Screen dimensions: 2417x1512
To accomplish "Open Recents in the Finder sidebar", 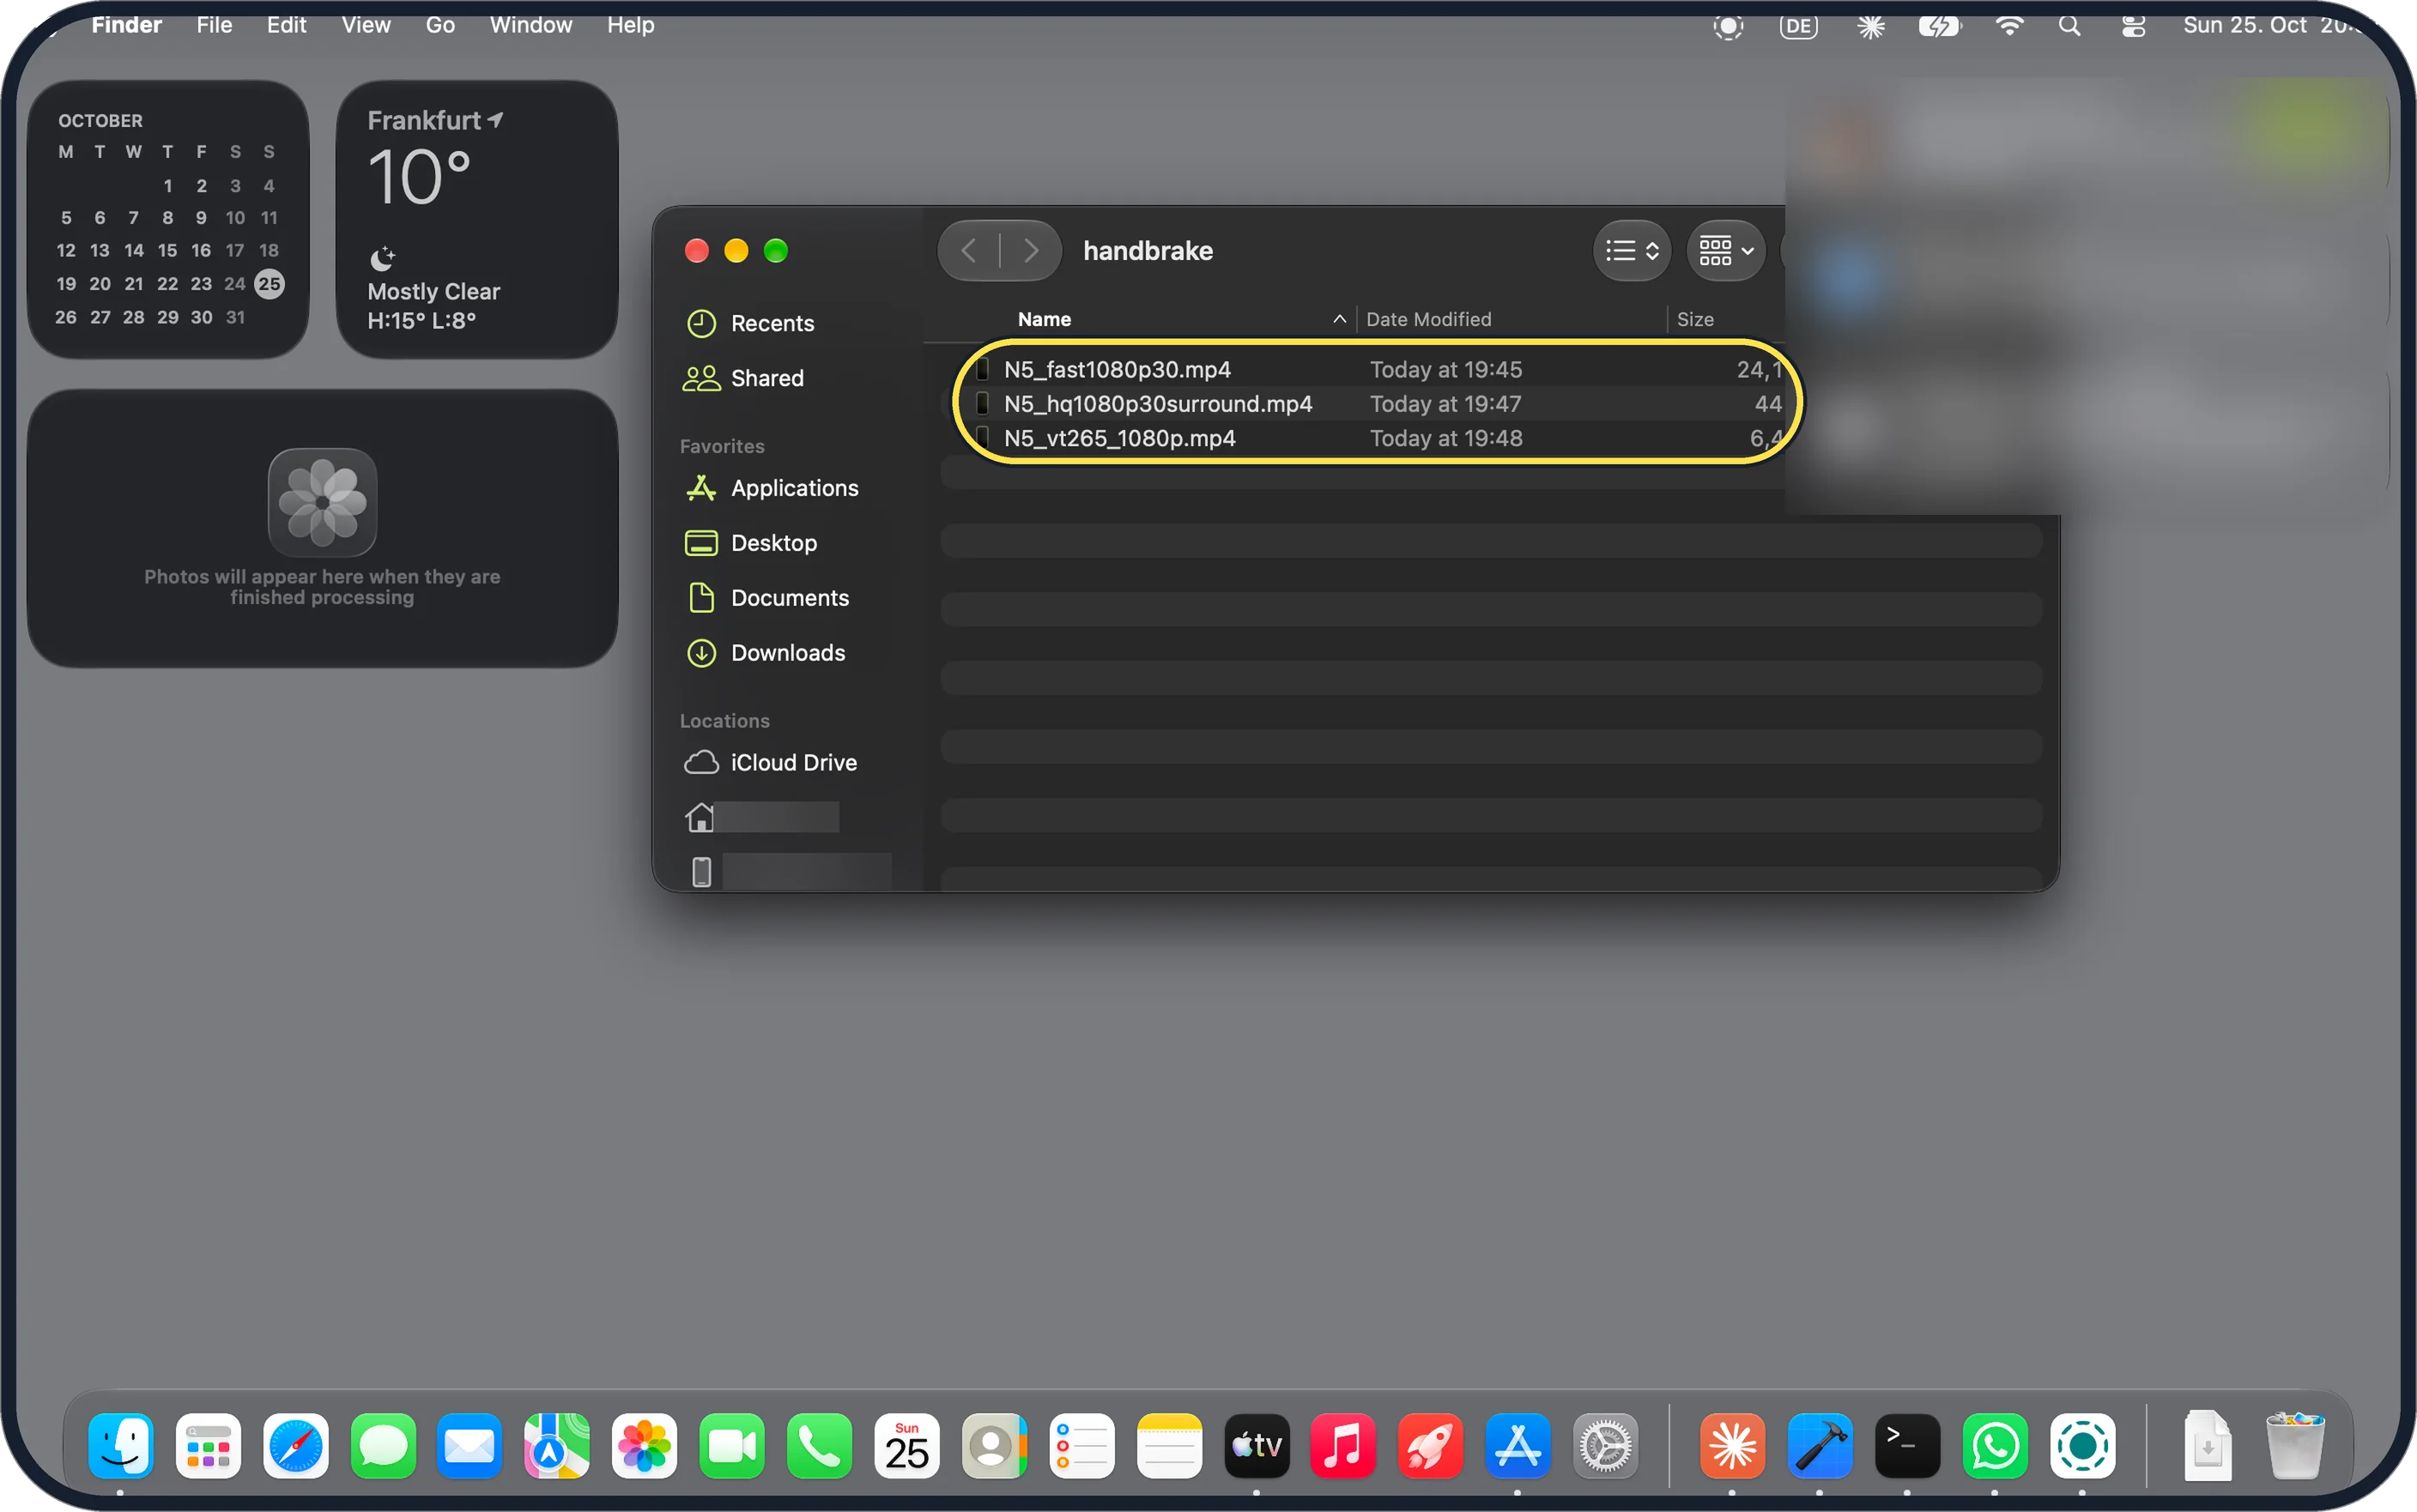I will [751, 323].
